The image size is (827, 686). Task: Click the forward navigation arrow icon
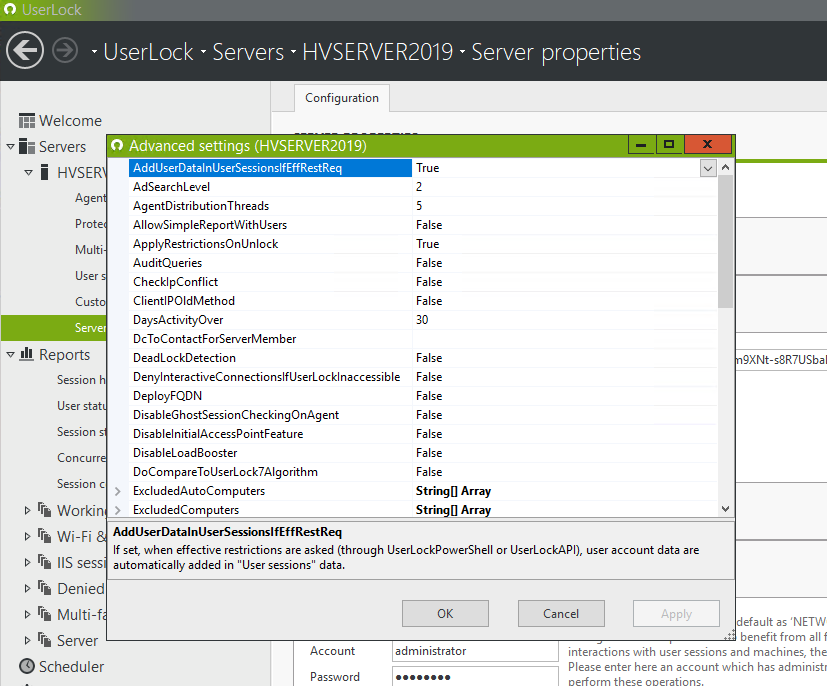pos(65,51)
